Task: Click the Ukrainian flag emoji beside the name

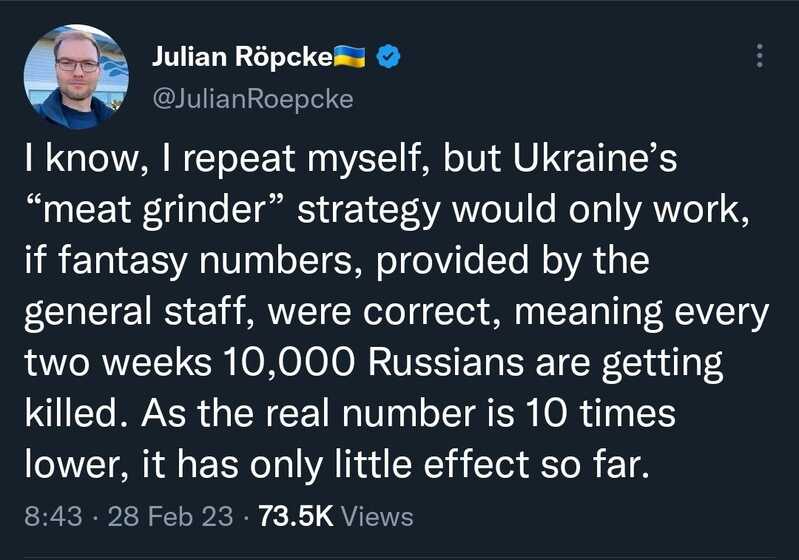Action: [349, 57]
